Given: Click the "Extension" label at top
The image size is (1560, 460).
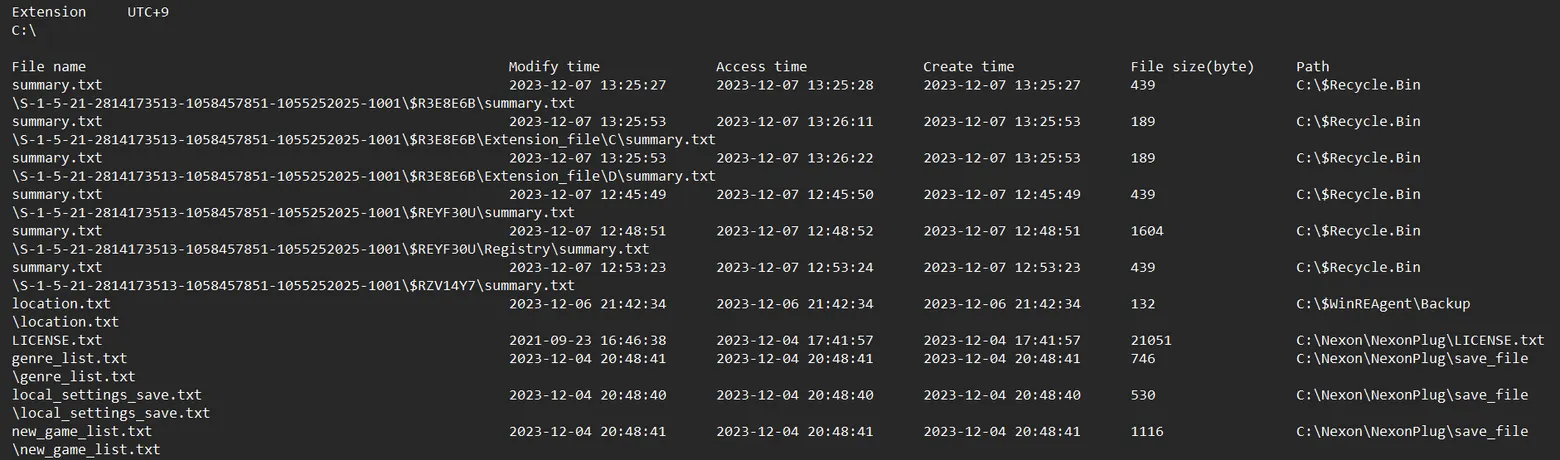Looking at the screenshot, I should 49,12.
